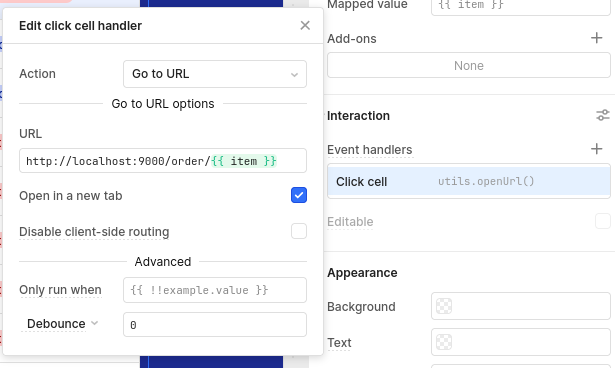
Task: Click the Mapped value input field
Action: 521,5
